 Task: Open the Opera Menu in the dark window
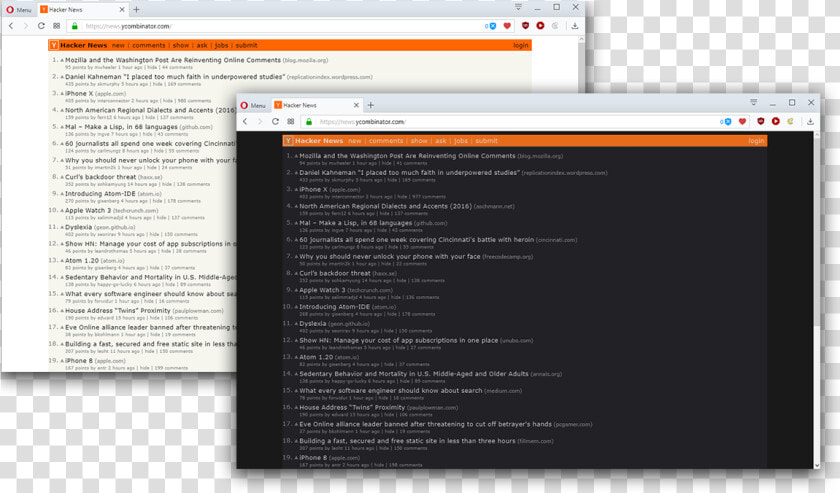coord(253,106)
